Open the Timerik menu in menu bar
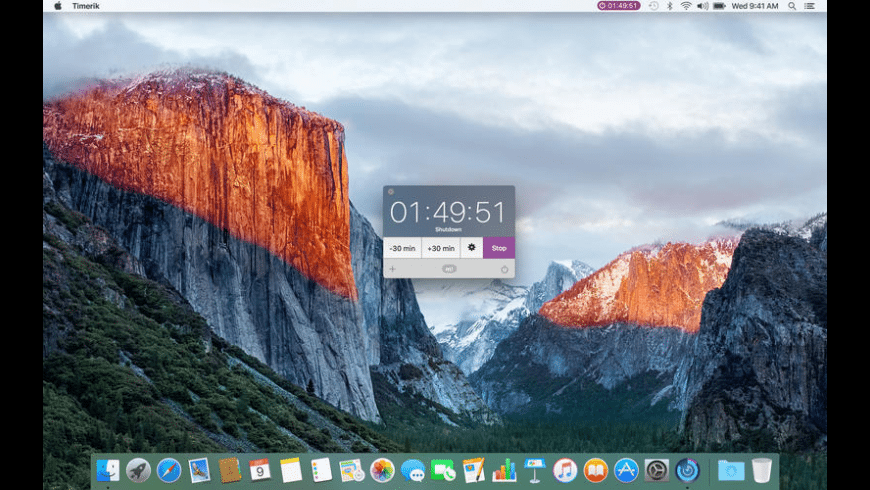 pyautogui.click(x=85, y=6)
